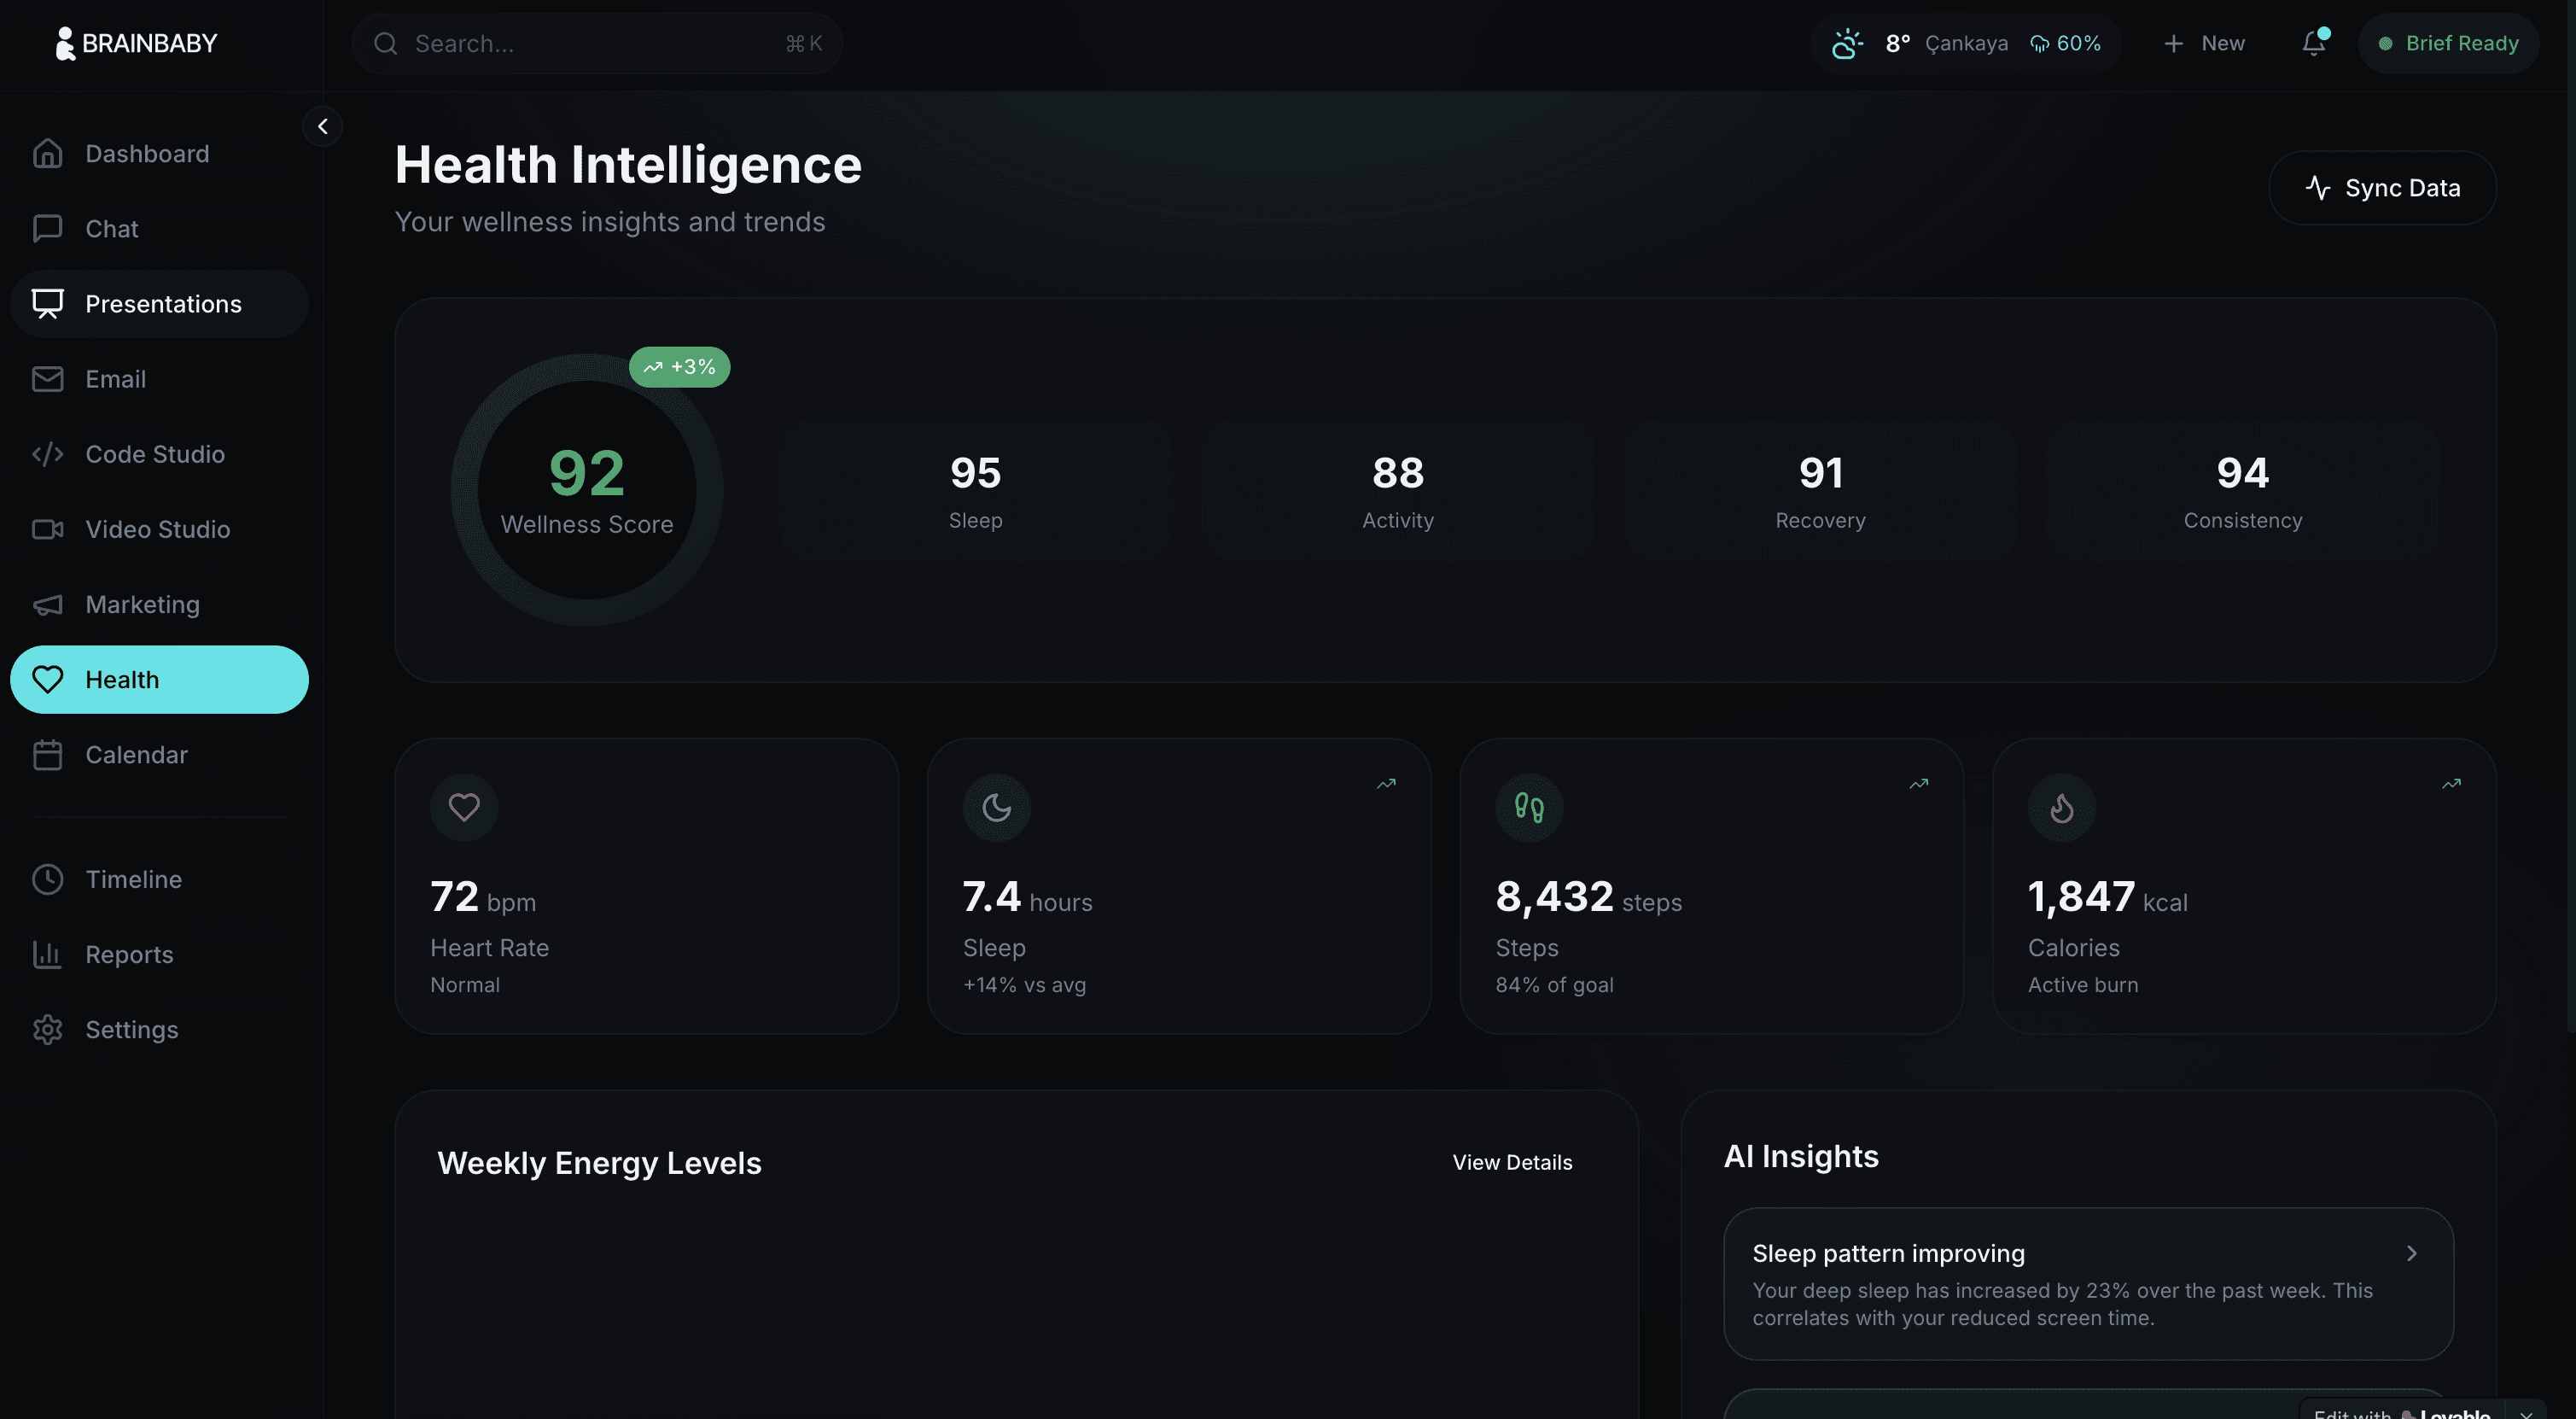The width and height of the screenshot is (2576, 1419).
Task: Collapse the sidebar with chevron button
Action: tap(322, 127)
